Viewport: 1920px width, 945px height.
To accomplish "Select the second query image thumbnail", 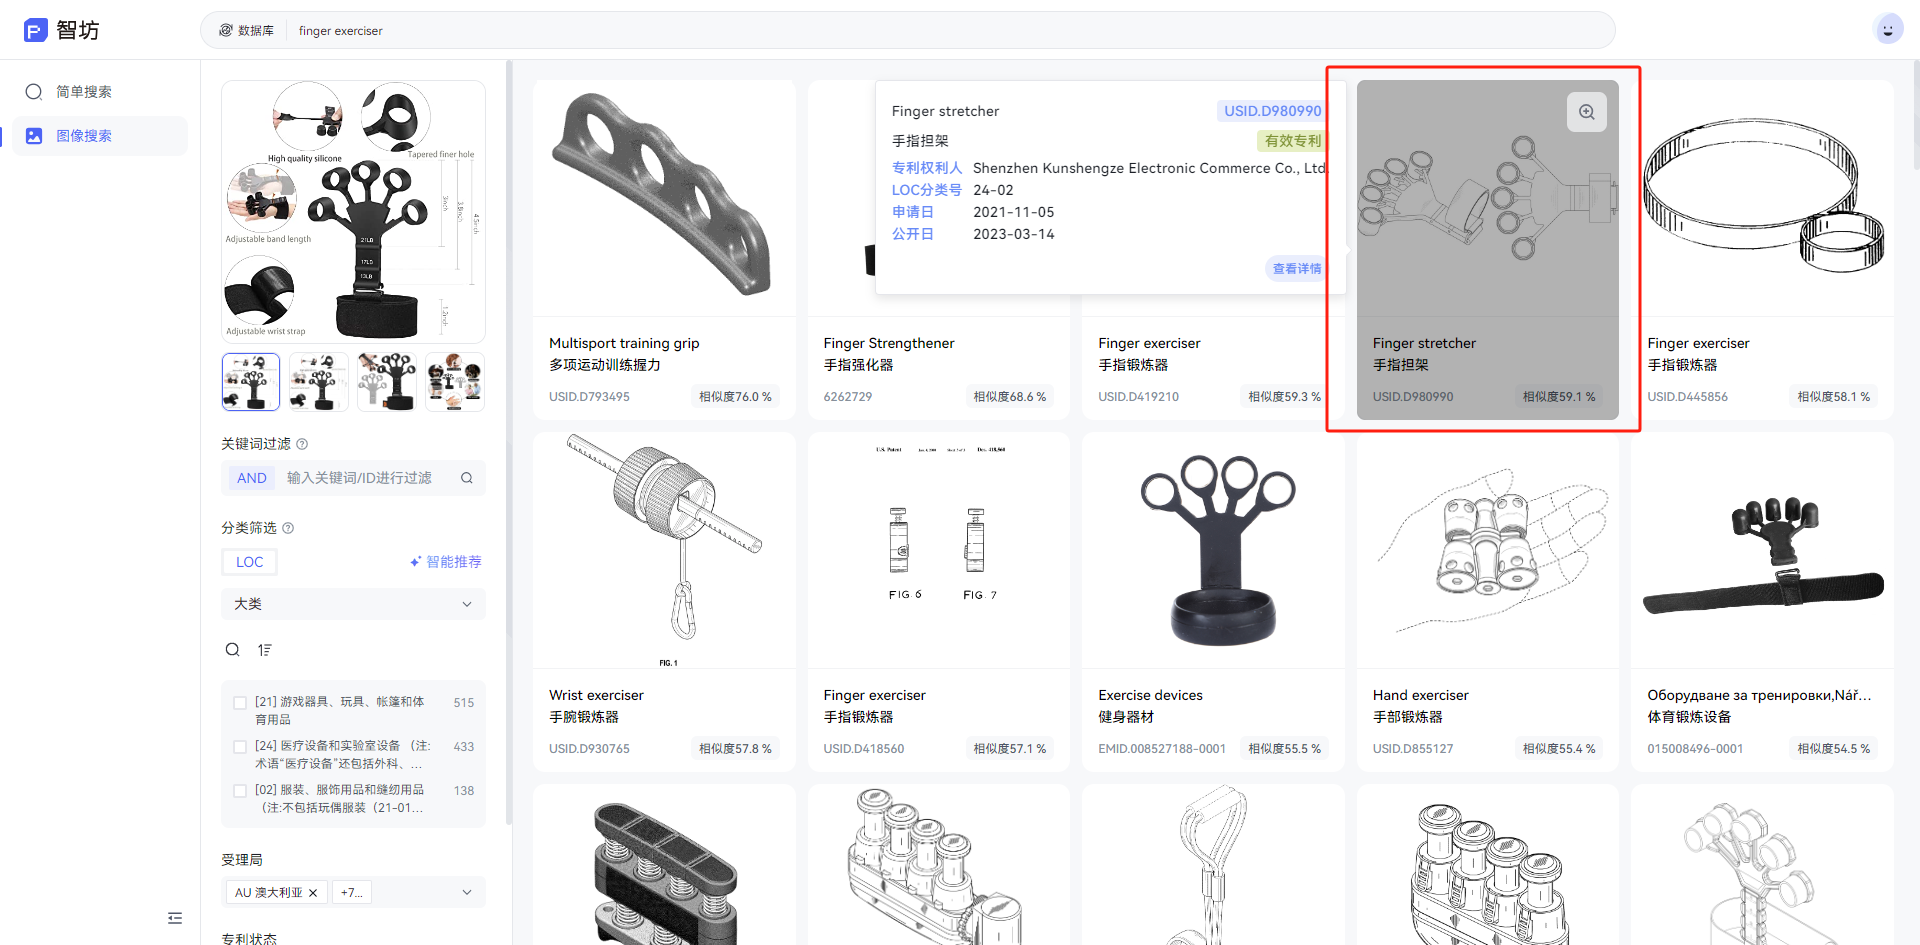I will 319,382.
